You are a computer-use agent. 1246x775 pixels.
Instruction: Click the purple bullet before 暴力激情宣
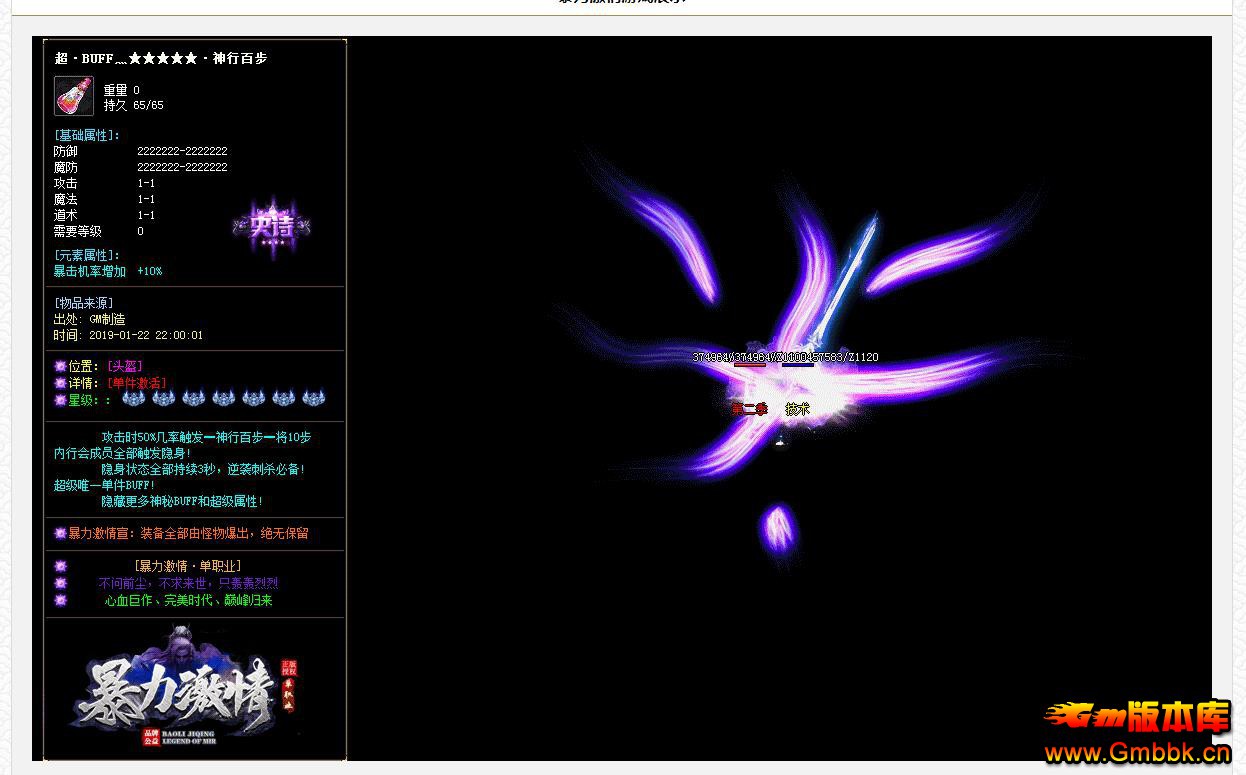pos(60,534)
